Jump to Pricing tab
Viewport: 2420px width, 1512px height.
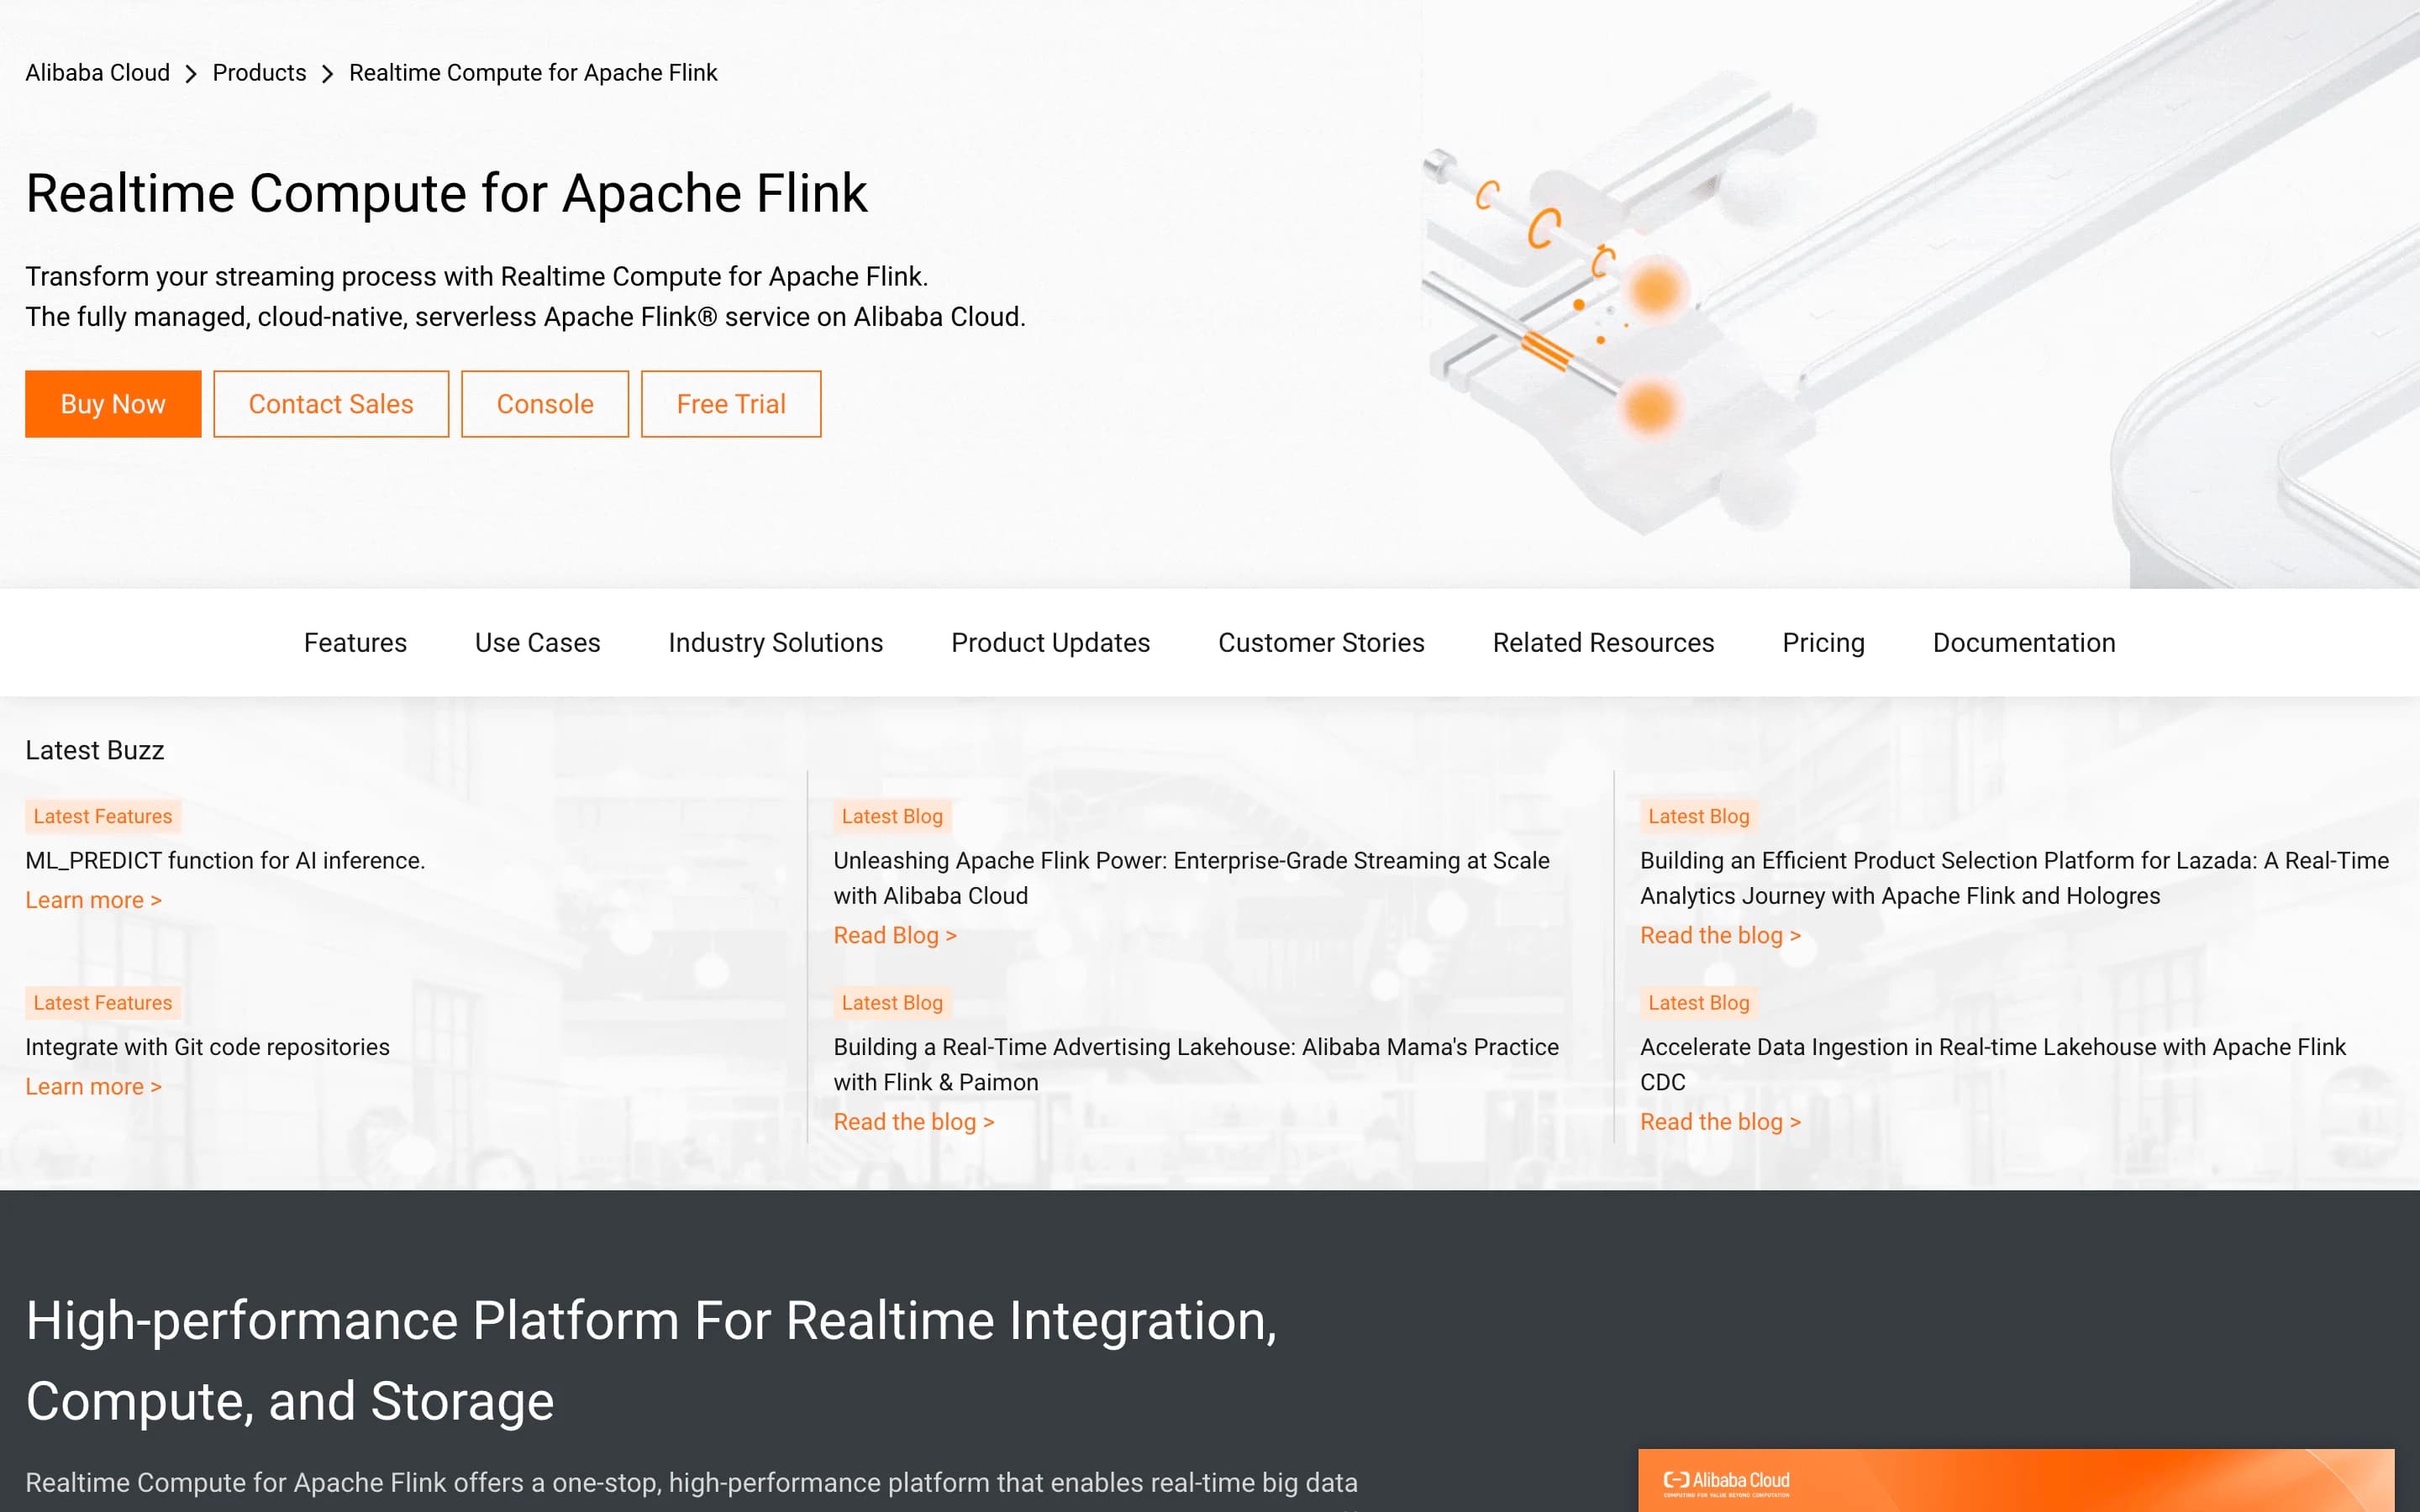coord(1823,643)
